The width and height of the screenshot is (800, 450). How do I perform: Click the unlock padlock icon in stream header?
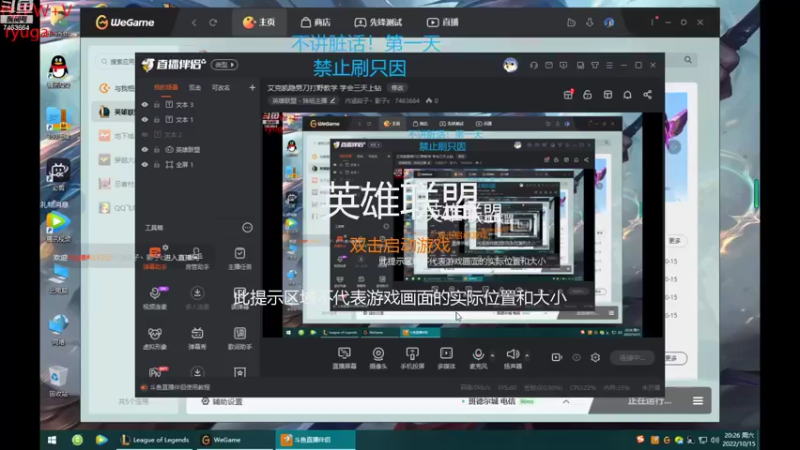588,95
